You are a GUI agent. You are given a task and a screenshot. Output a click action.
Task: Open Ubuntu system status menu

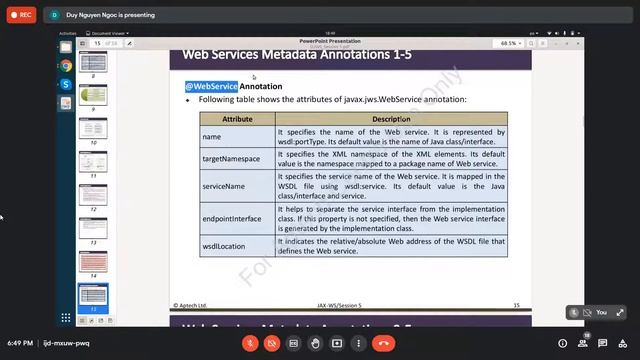[x=564, y=33]
